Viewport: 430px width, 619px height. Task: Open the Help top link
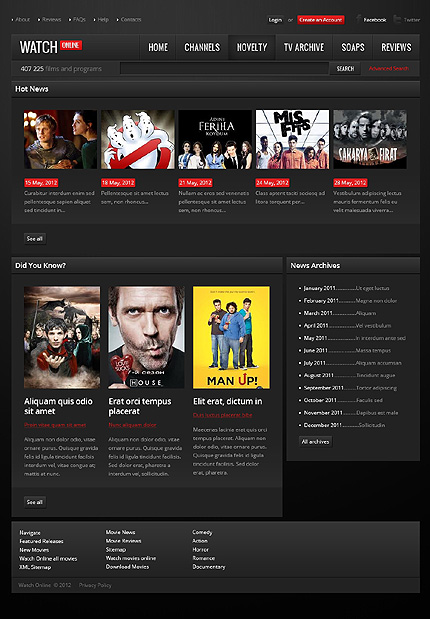pyautogui.click(x=103, y=19)
